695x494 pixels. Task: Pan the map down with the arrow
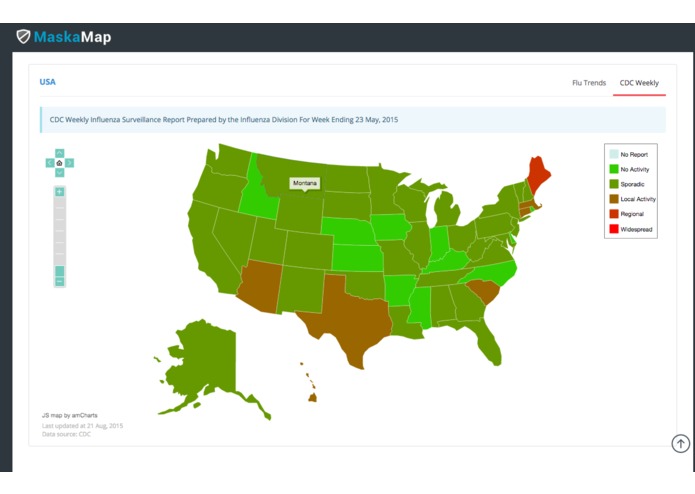point(60,173)
